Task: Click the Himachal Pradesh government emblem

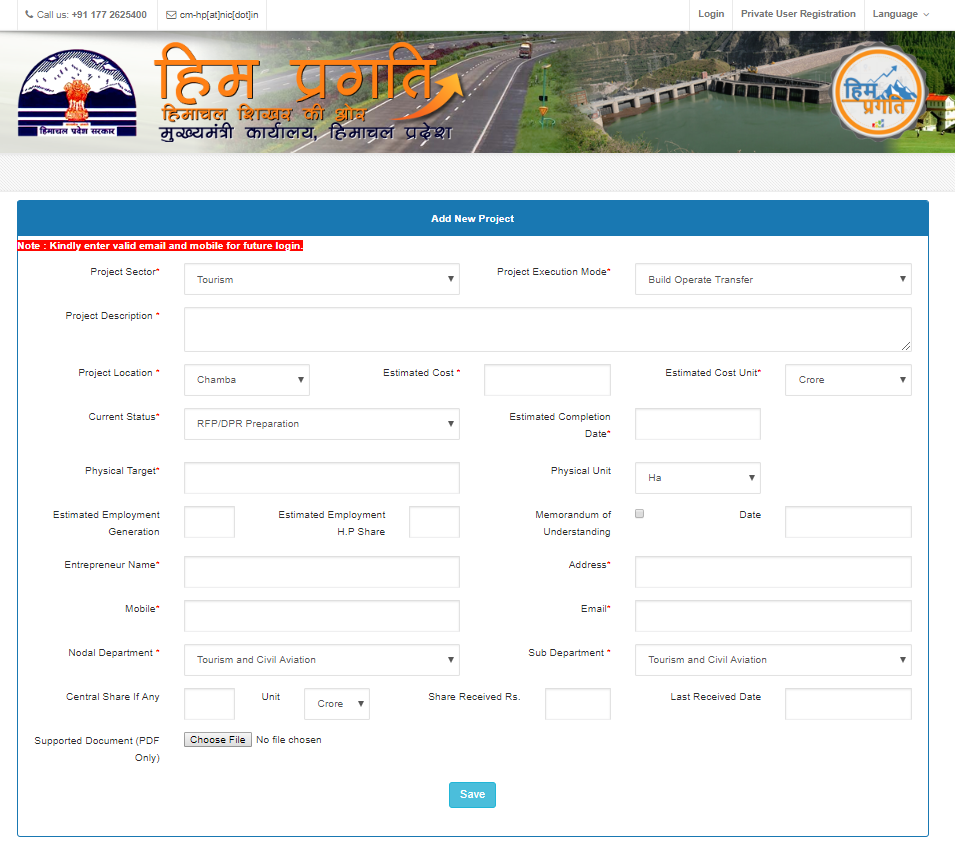Action: click(67, 93)
